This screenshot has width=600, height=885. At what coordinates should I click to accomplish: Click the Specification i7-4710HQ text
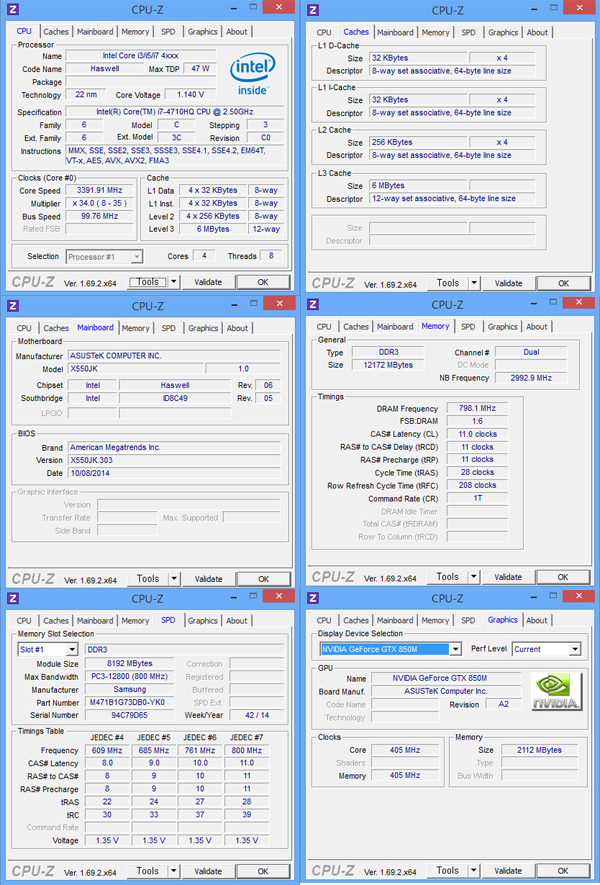[174, 112]
